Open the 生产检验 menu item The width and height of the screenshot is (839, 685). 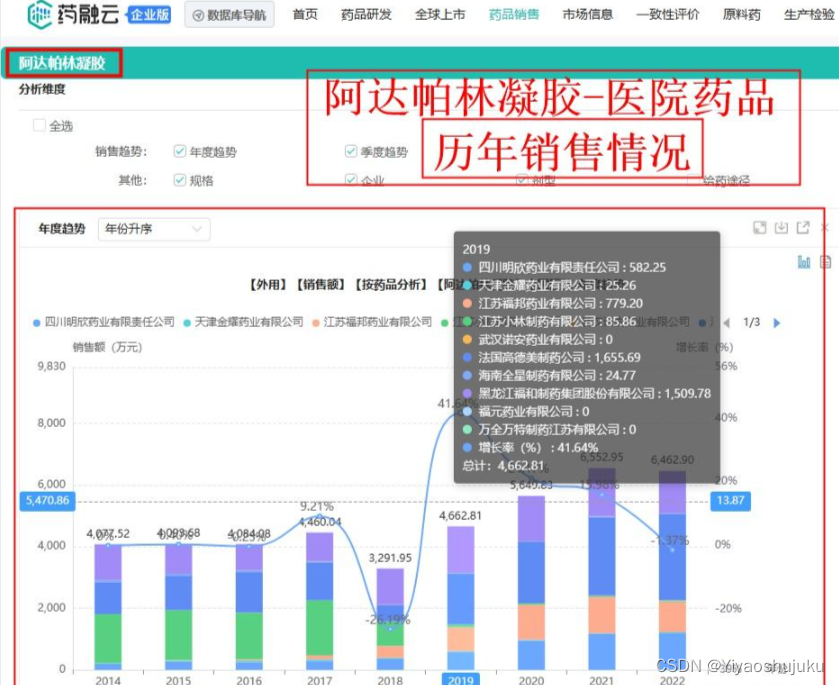pos(809,14)
